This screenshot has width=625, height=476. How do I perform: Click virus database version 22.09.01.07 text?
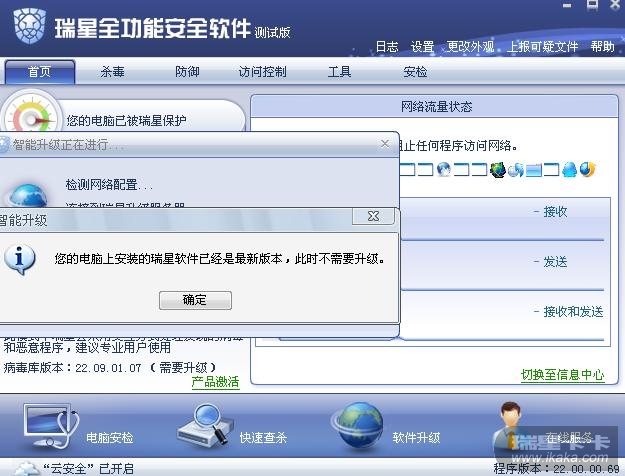pyautogui.click(x=108, y=368)
